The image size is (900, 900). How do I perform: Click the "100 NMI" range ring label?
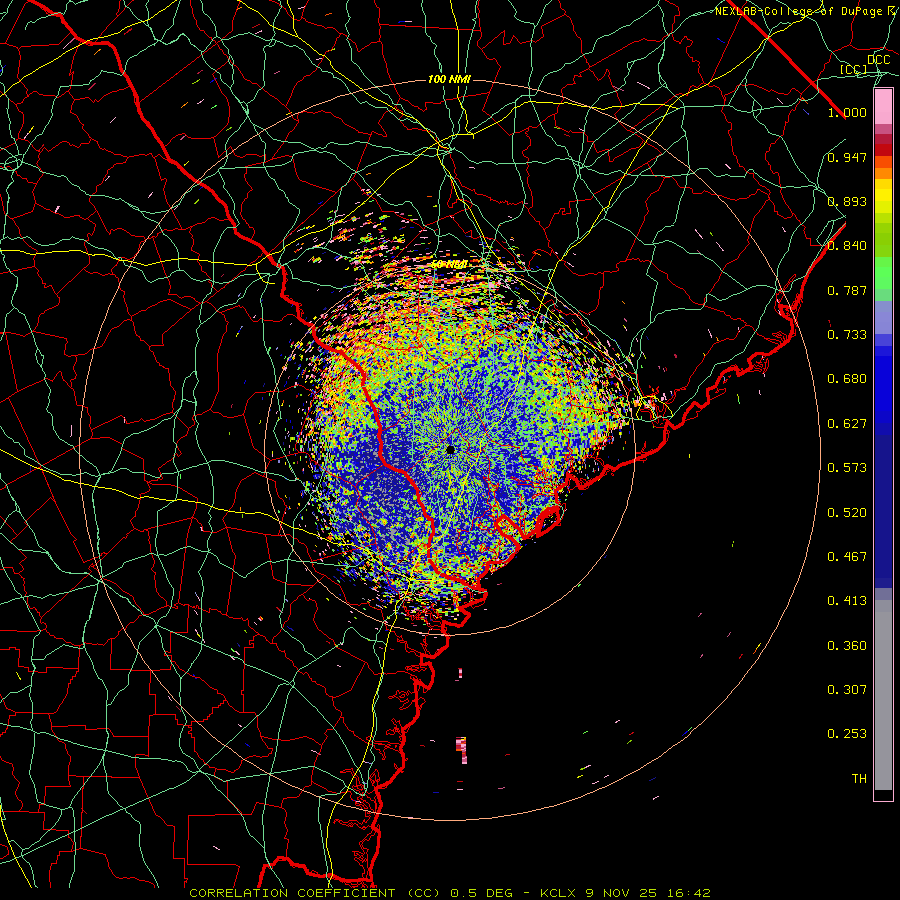[449, 79]
